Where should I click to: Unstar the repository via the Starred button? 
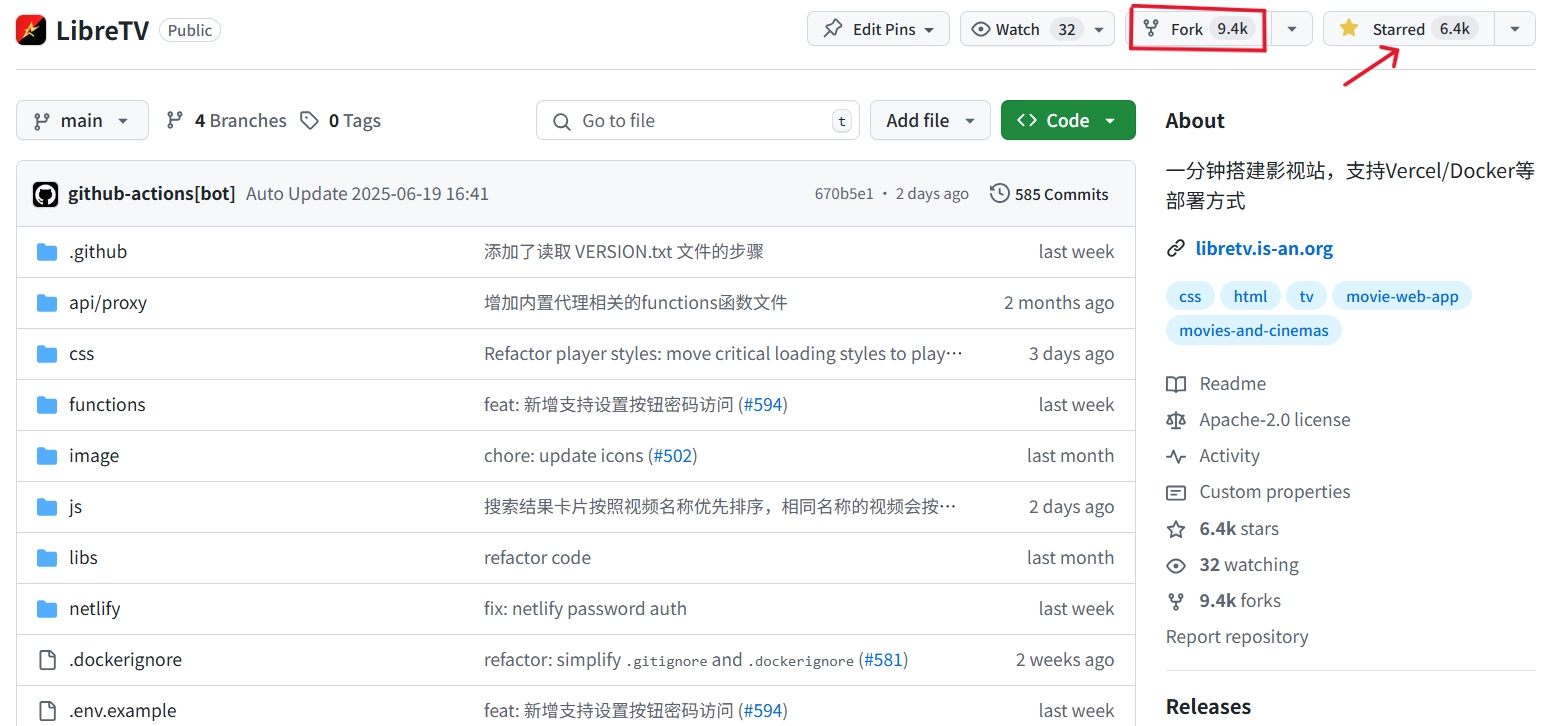(1404, 28)
